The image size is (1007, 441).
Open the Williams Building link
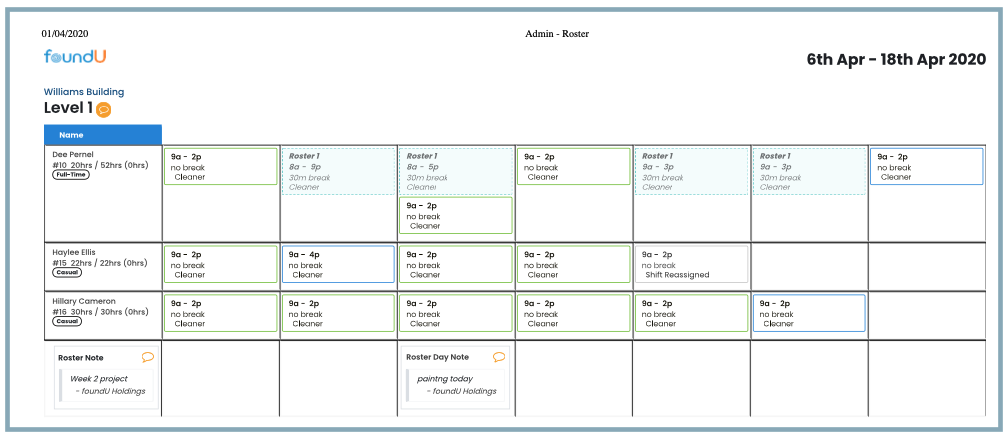84,92
